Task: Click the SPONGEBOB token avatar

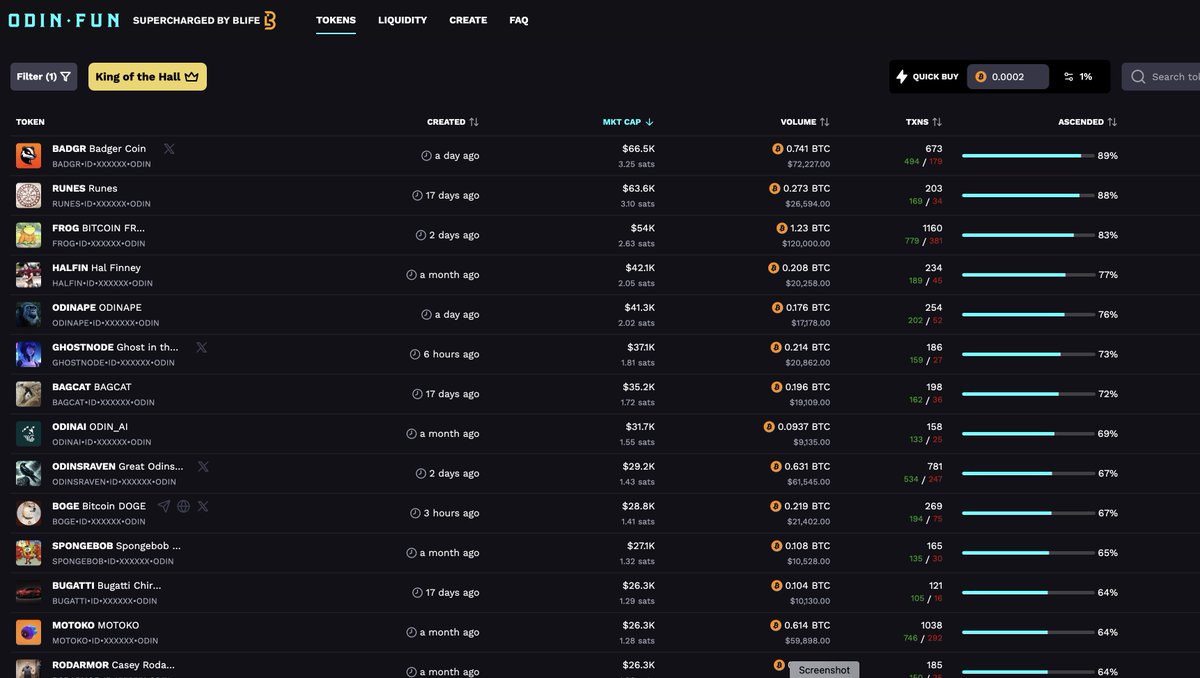Action: [28, 553]
